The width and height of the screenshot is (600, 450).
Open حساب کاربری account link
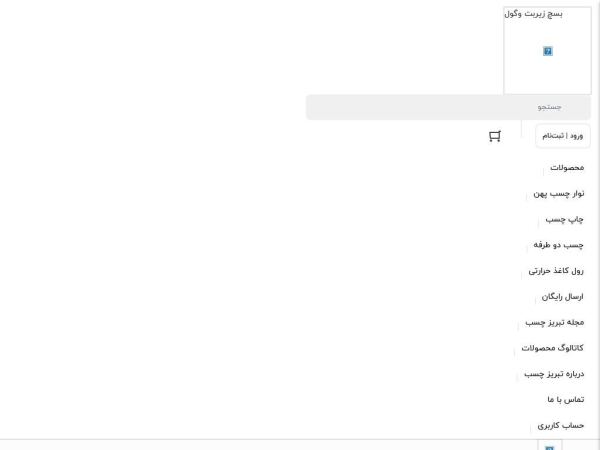561,426
